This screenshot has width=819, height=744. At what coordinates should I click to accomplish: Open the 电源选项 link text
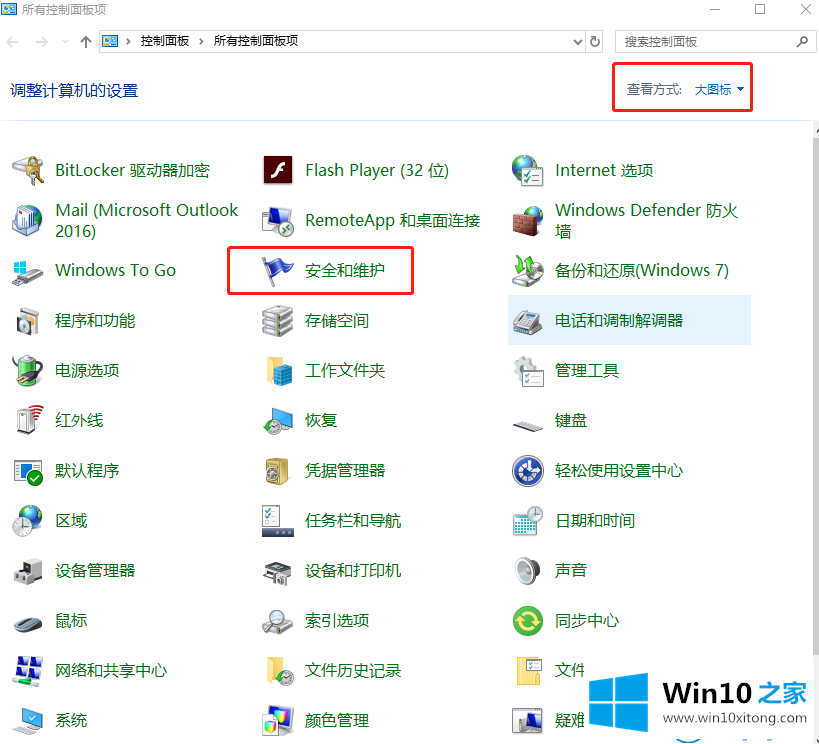pyautogui.click(x=87, y=370)
